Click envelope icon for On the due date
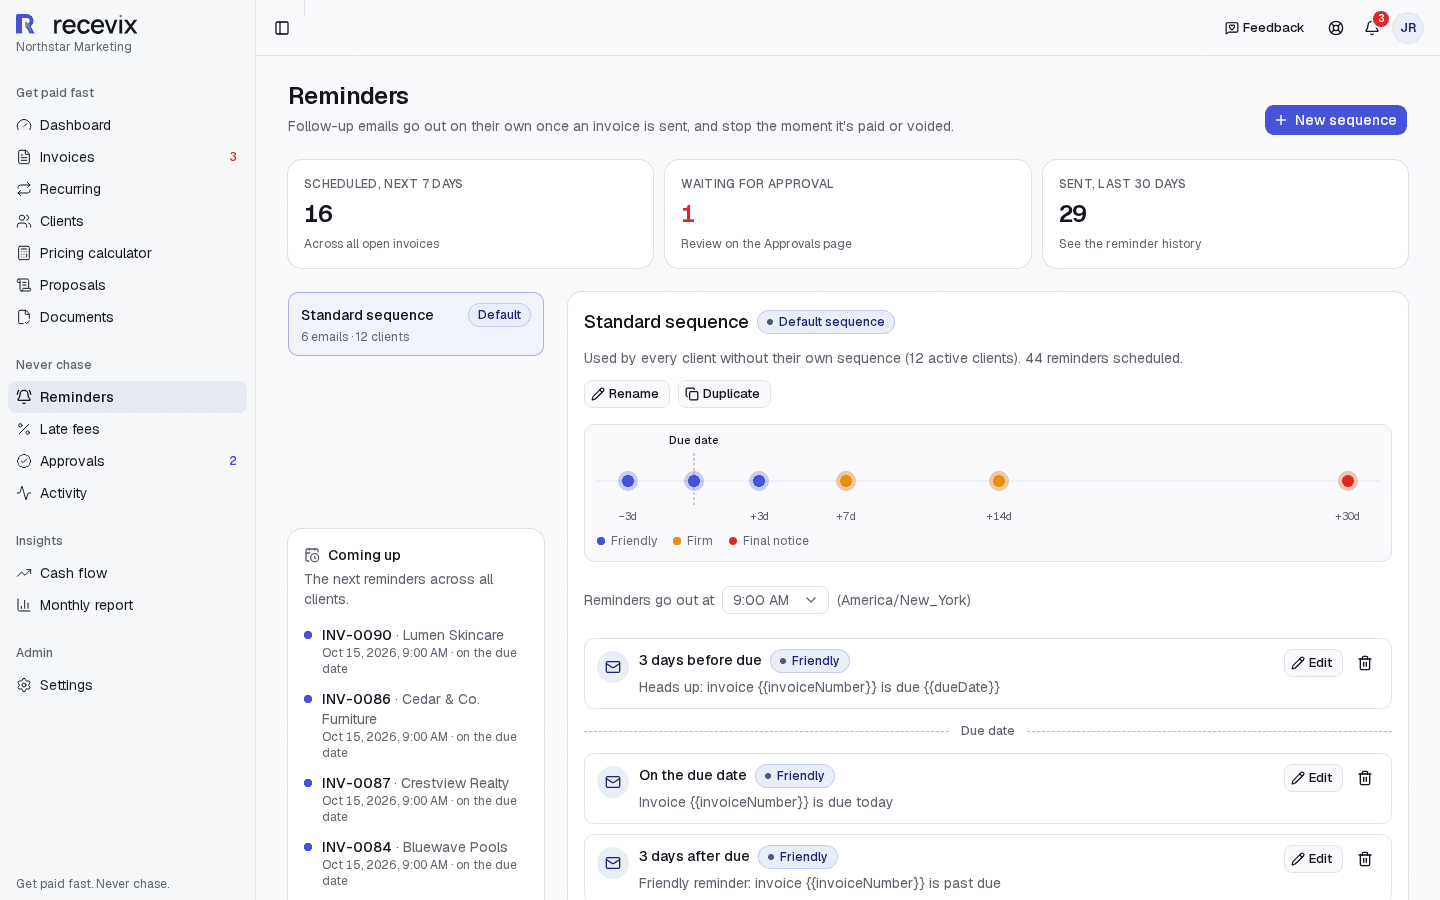The width and height of the screenshot is (1440, 900). [613, 782]
